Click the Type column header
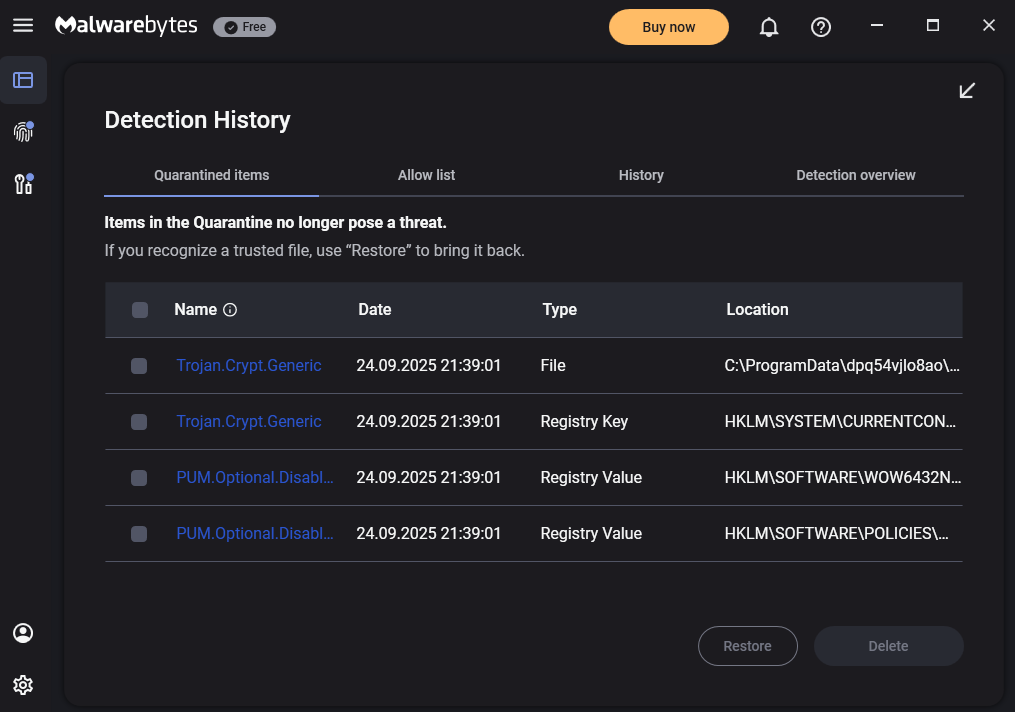Screen dimensions: 1015x712 [x=559, y=309]
